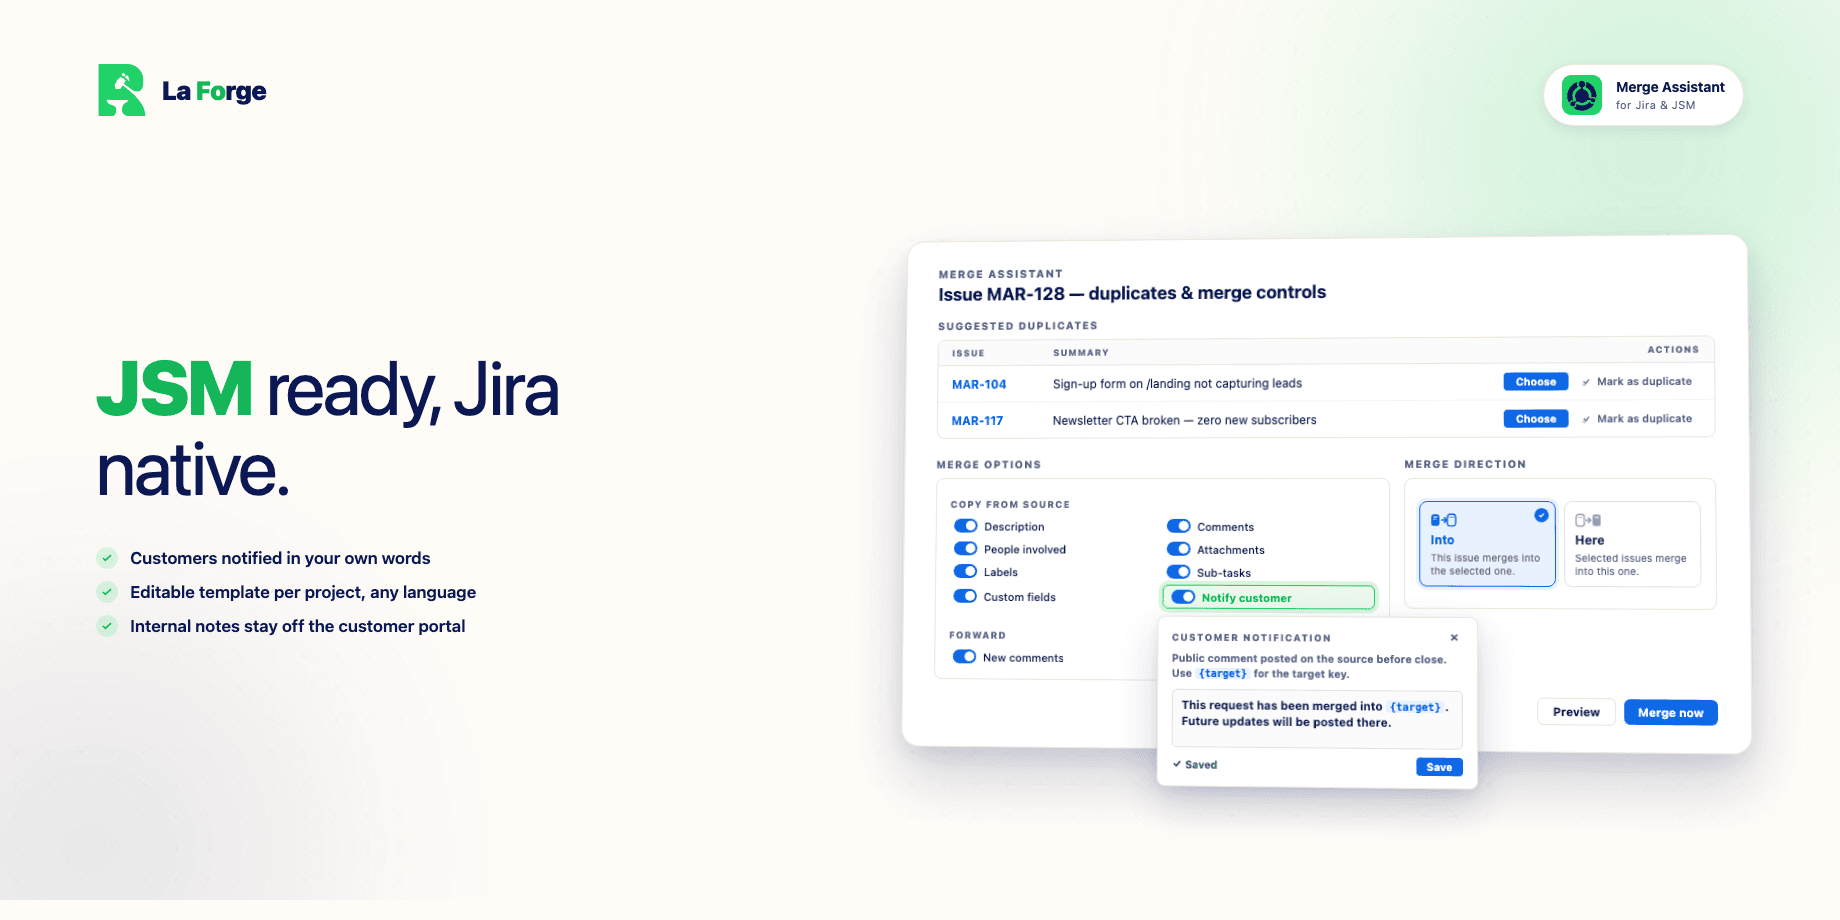Click the ACTIONS column header
This screenshot has height=920, width=1840.
1673,350
